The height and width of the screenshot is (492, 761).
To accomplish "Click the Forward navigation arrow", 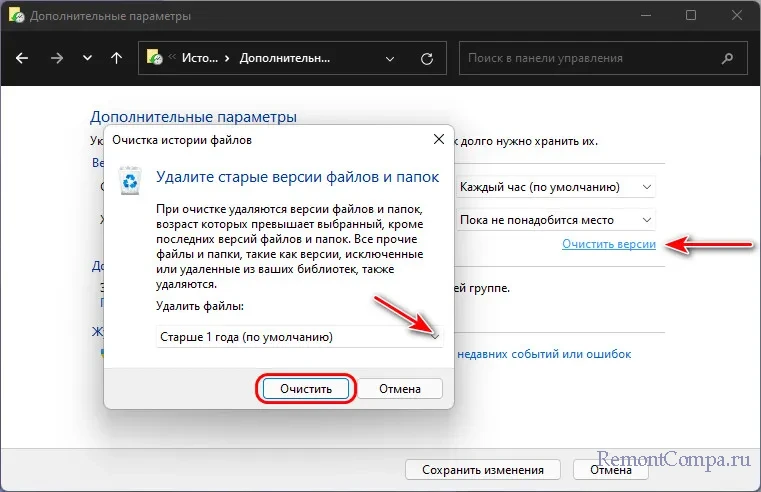I will [x=56, y=58].
